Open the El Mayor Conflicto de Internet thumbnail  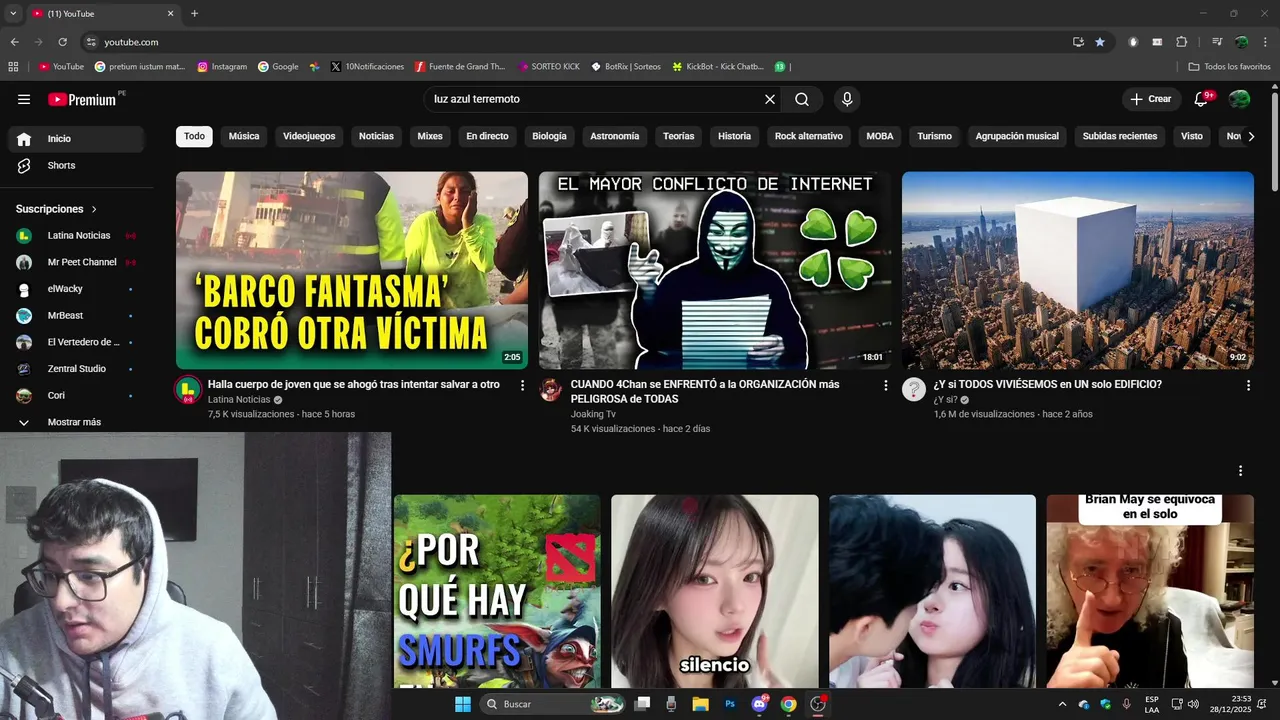click(715, 270)
